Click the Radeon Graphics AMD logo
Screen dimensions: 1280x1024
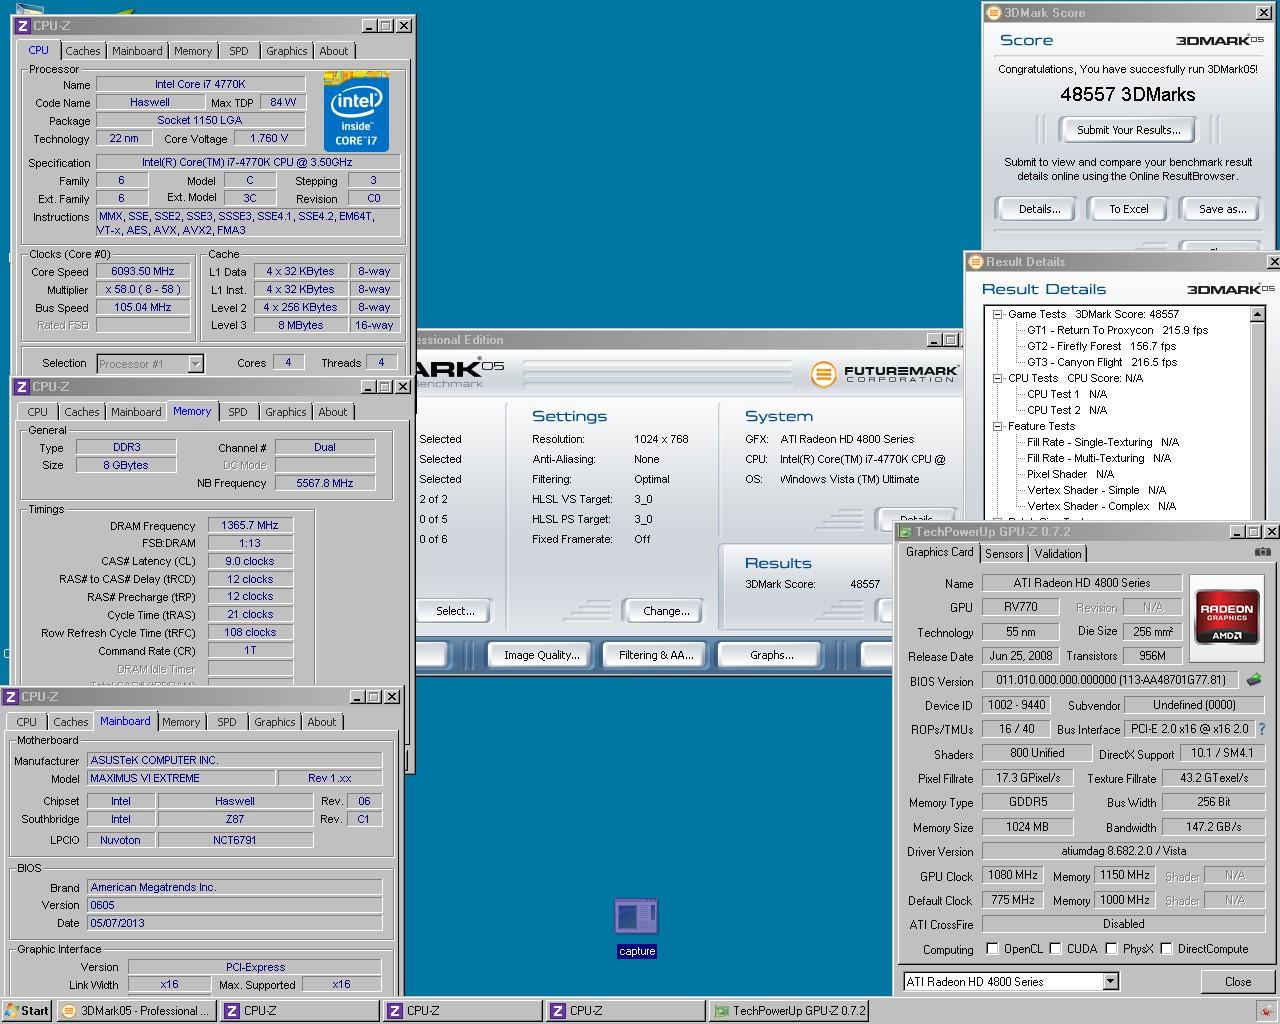[1227, 618]
